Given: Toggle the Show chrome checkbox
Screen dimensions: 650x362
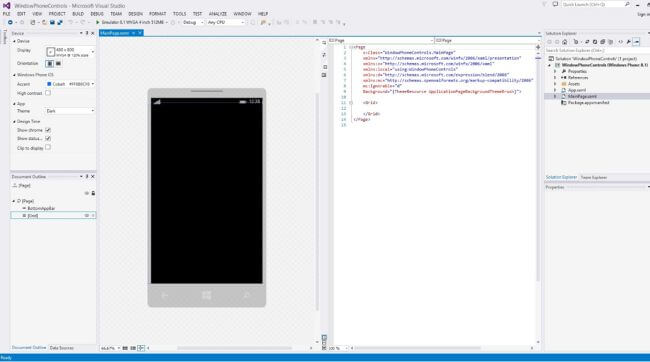Looking at the screenshot, I should point(48,130).
